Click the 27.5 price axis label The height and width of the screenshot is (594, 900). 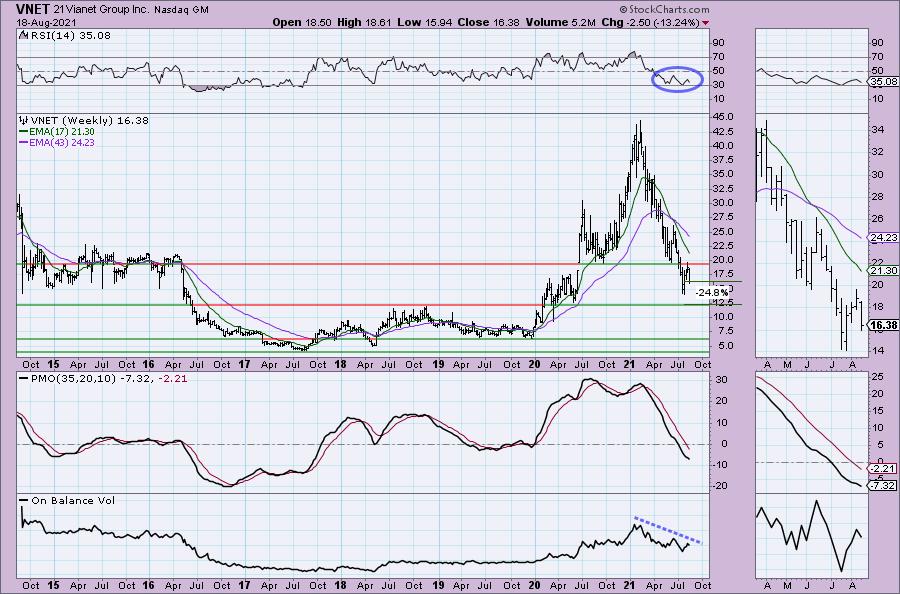(x=723, y=217)
